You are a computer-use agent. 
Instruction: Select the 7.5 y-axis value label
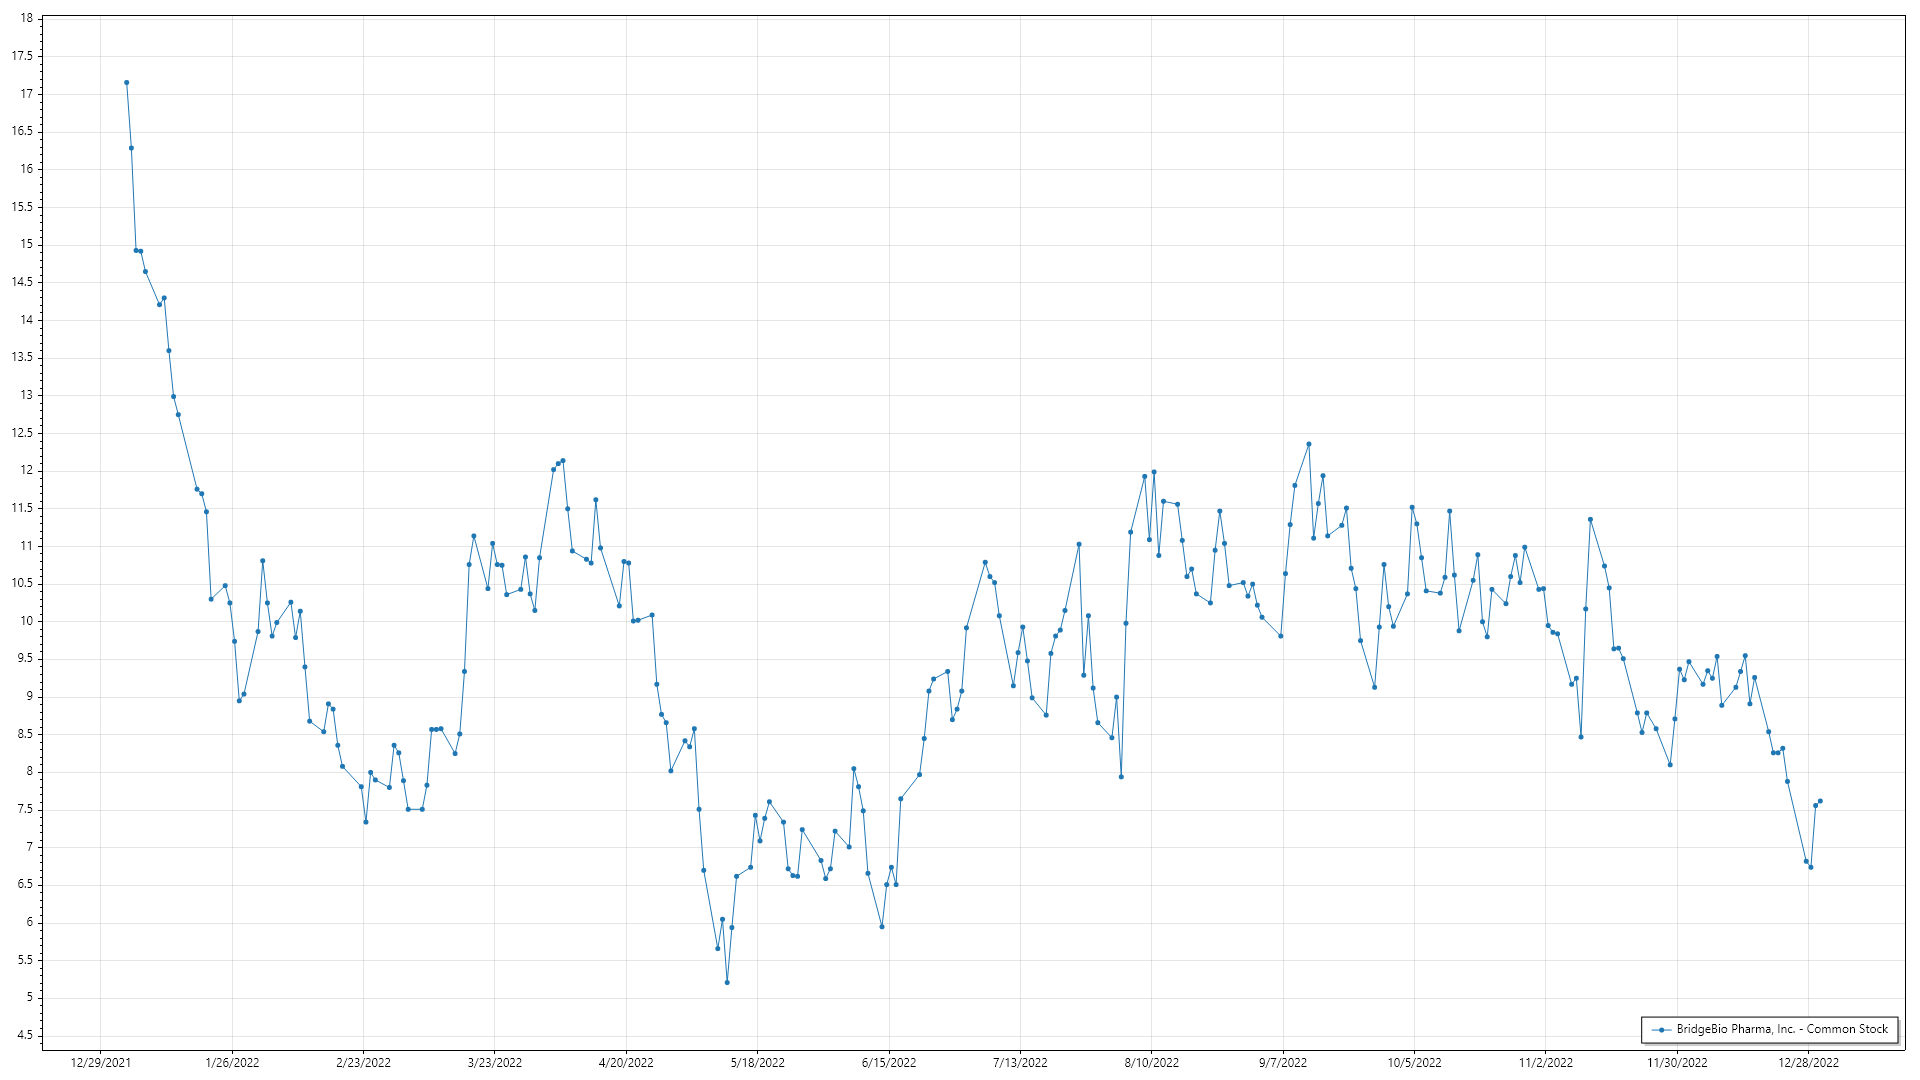click(24, 809)
